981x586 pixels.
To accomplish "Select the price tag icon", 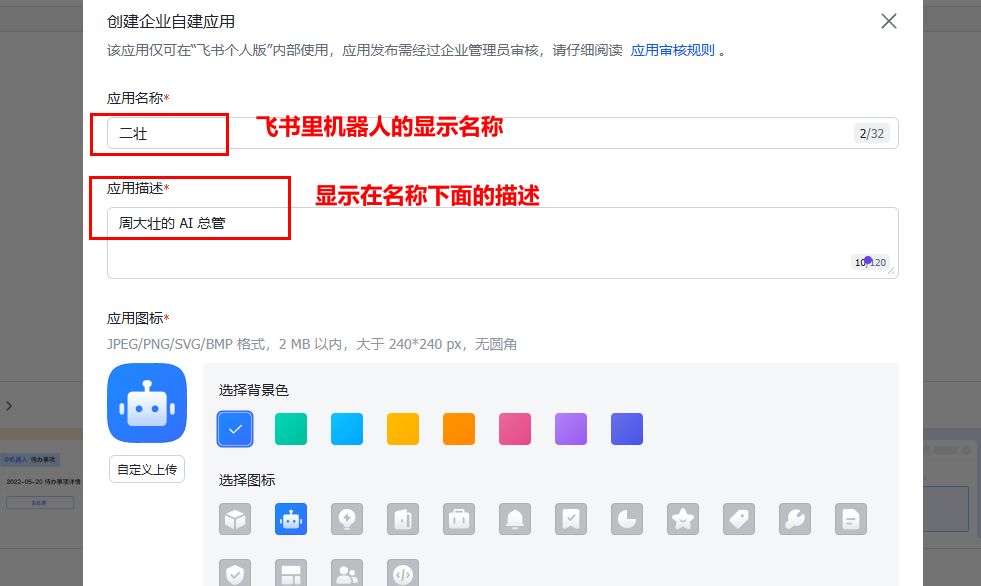I will tap(739, 519).
